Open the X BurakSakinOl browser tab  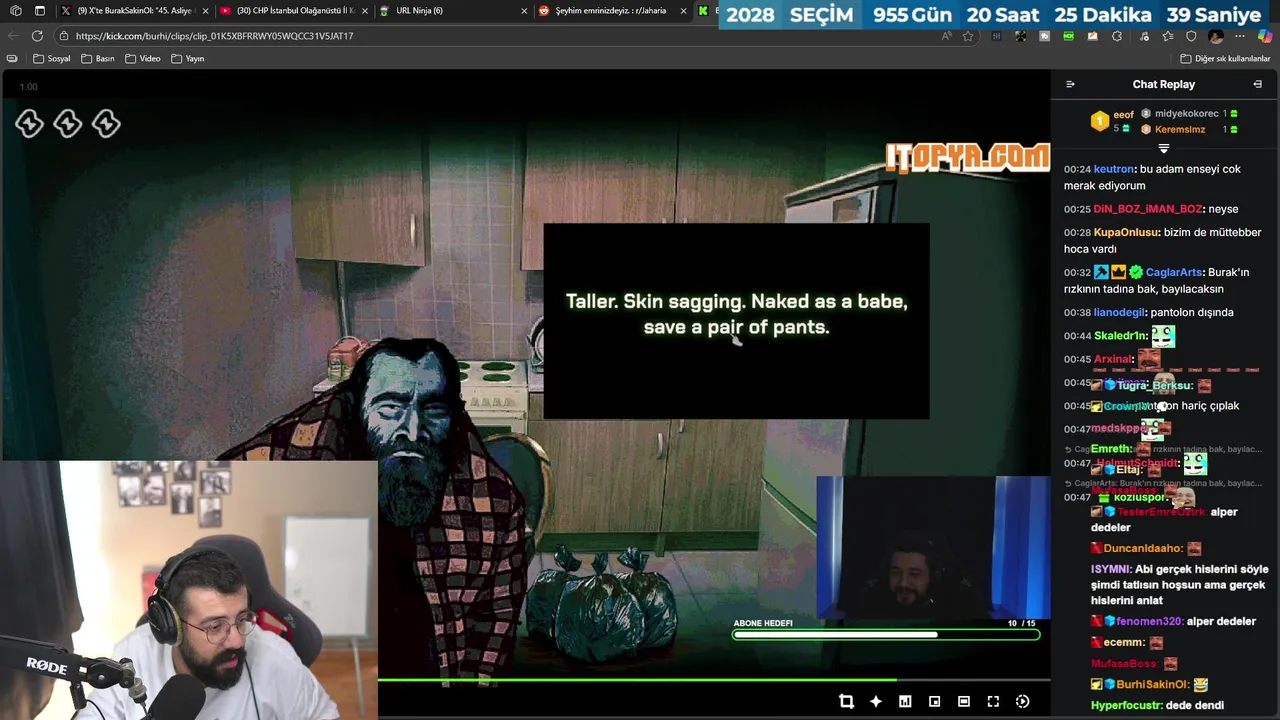(134, 11)
